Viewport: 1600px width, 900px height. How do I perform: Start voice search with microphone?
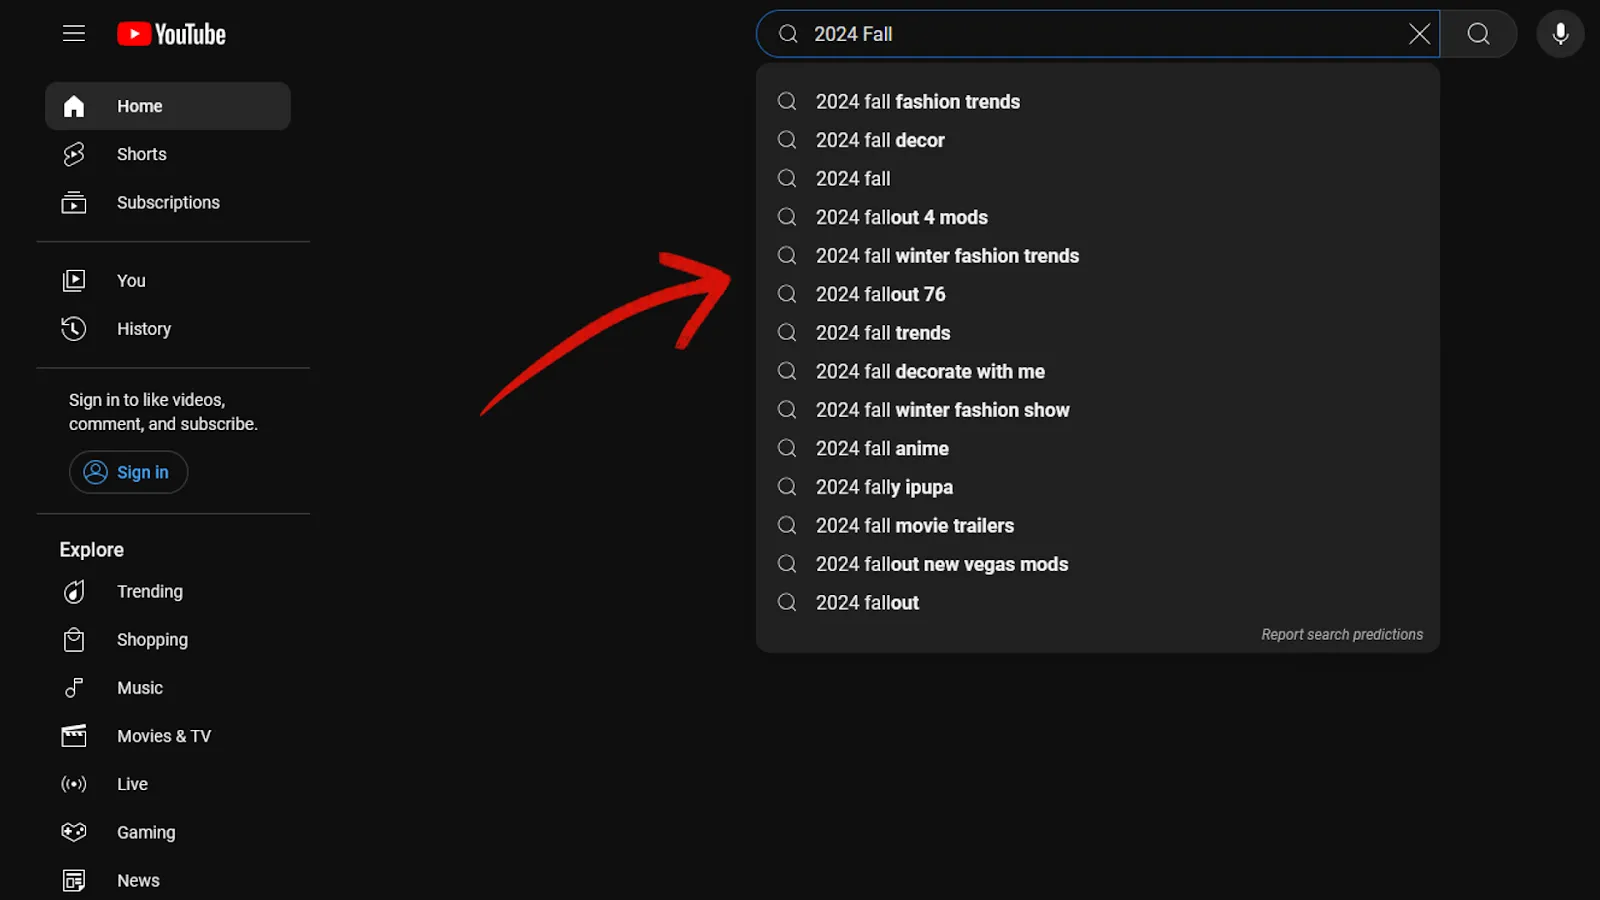click(x=1560, y=34)
